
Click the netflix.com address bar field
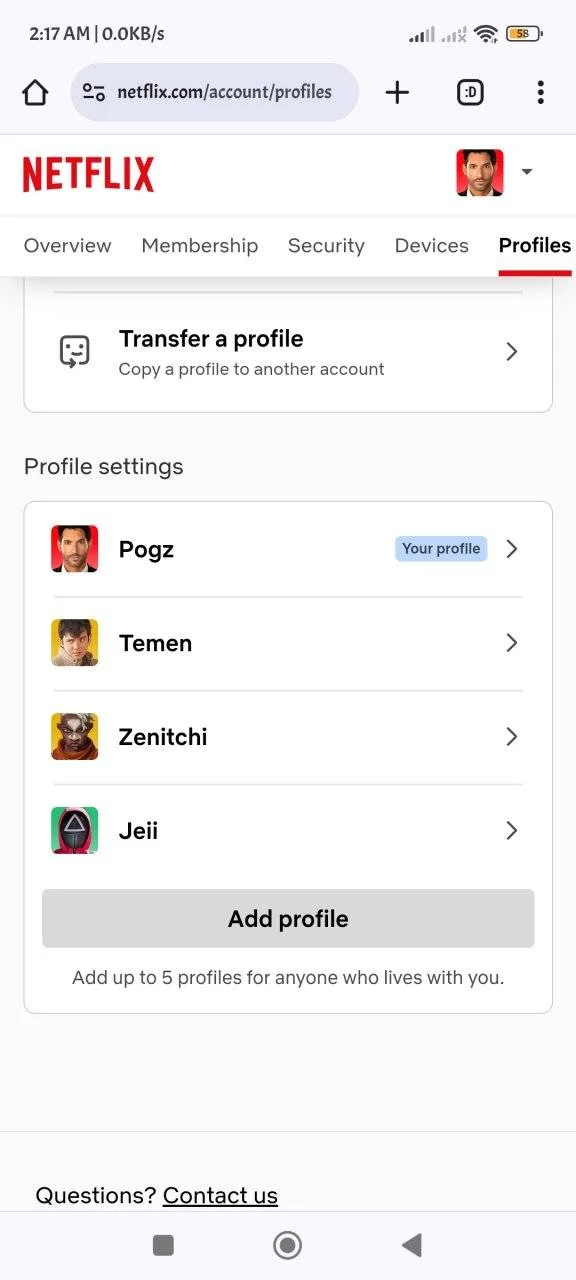[x=215, y=93]
